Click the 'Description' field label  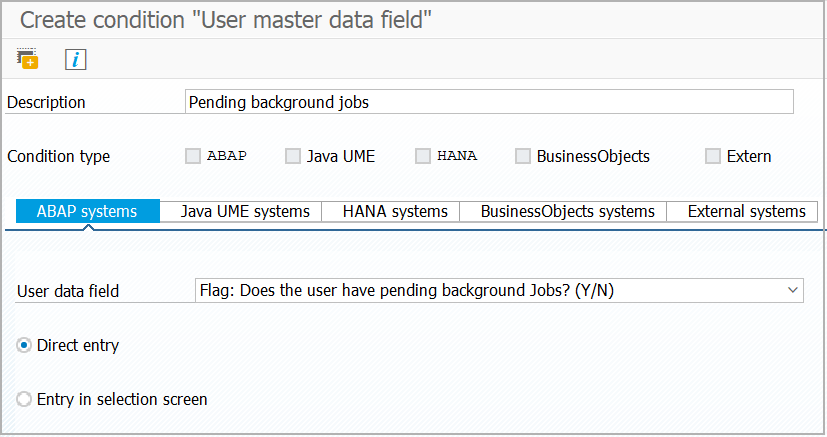(x=46, y=102)
